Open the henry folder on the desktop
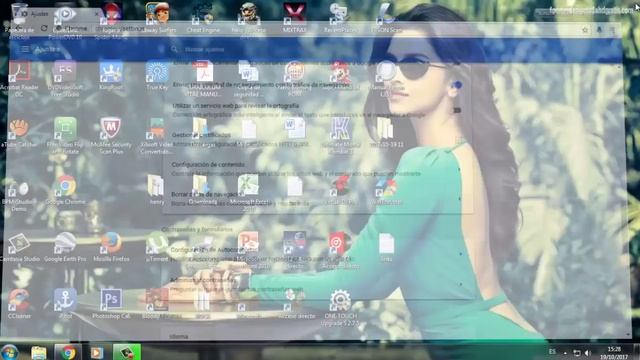Image resolution: width=640 pixels, height=360 pixels. (x=156, y=190)
